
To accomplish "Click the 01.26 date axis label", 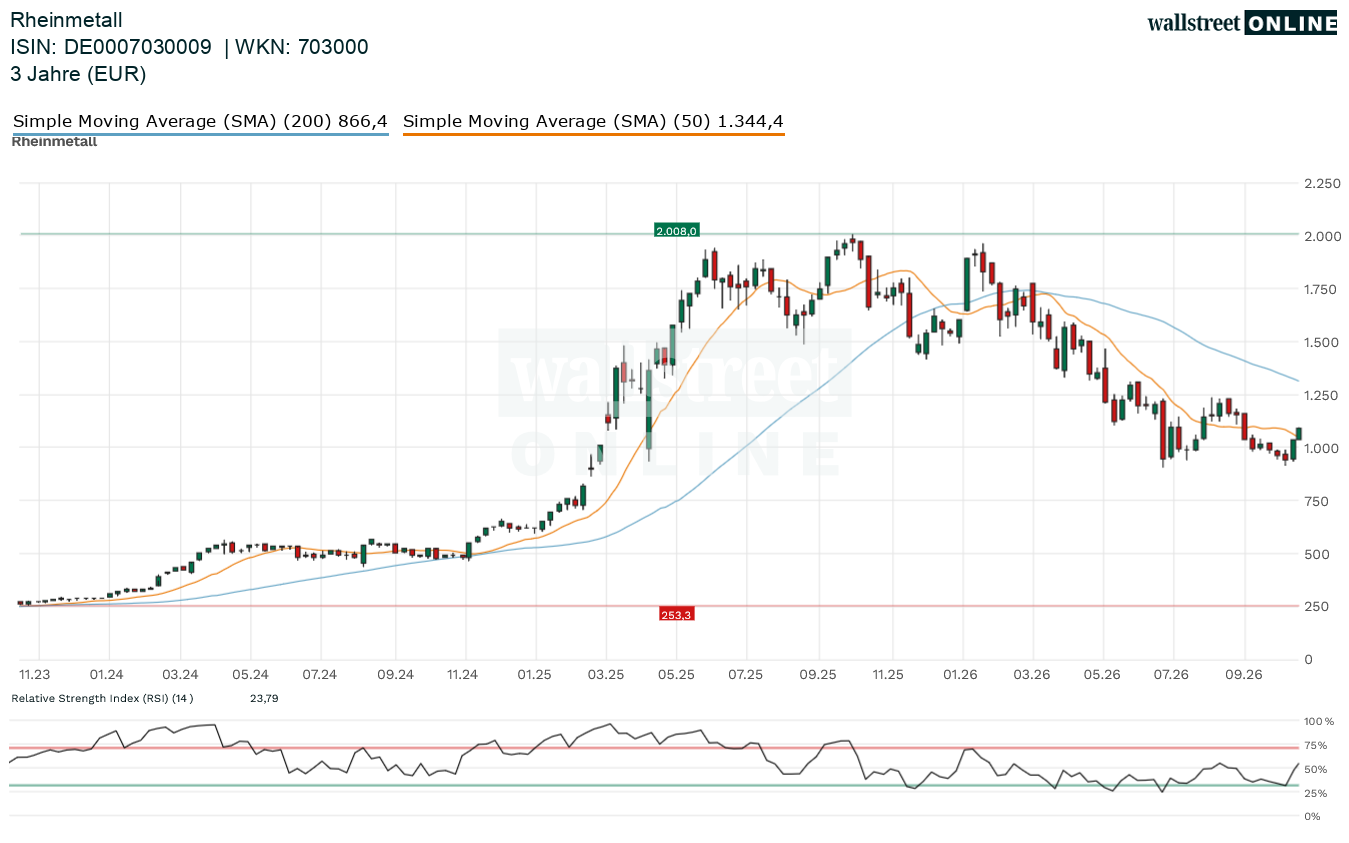I will pyautogui.click(x=961, y=675).
